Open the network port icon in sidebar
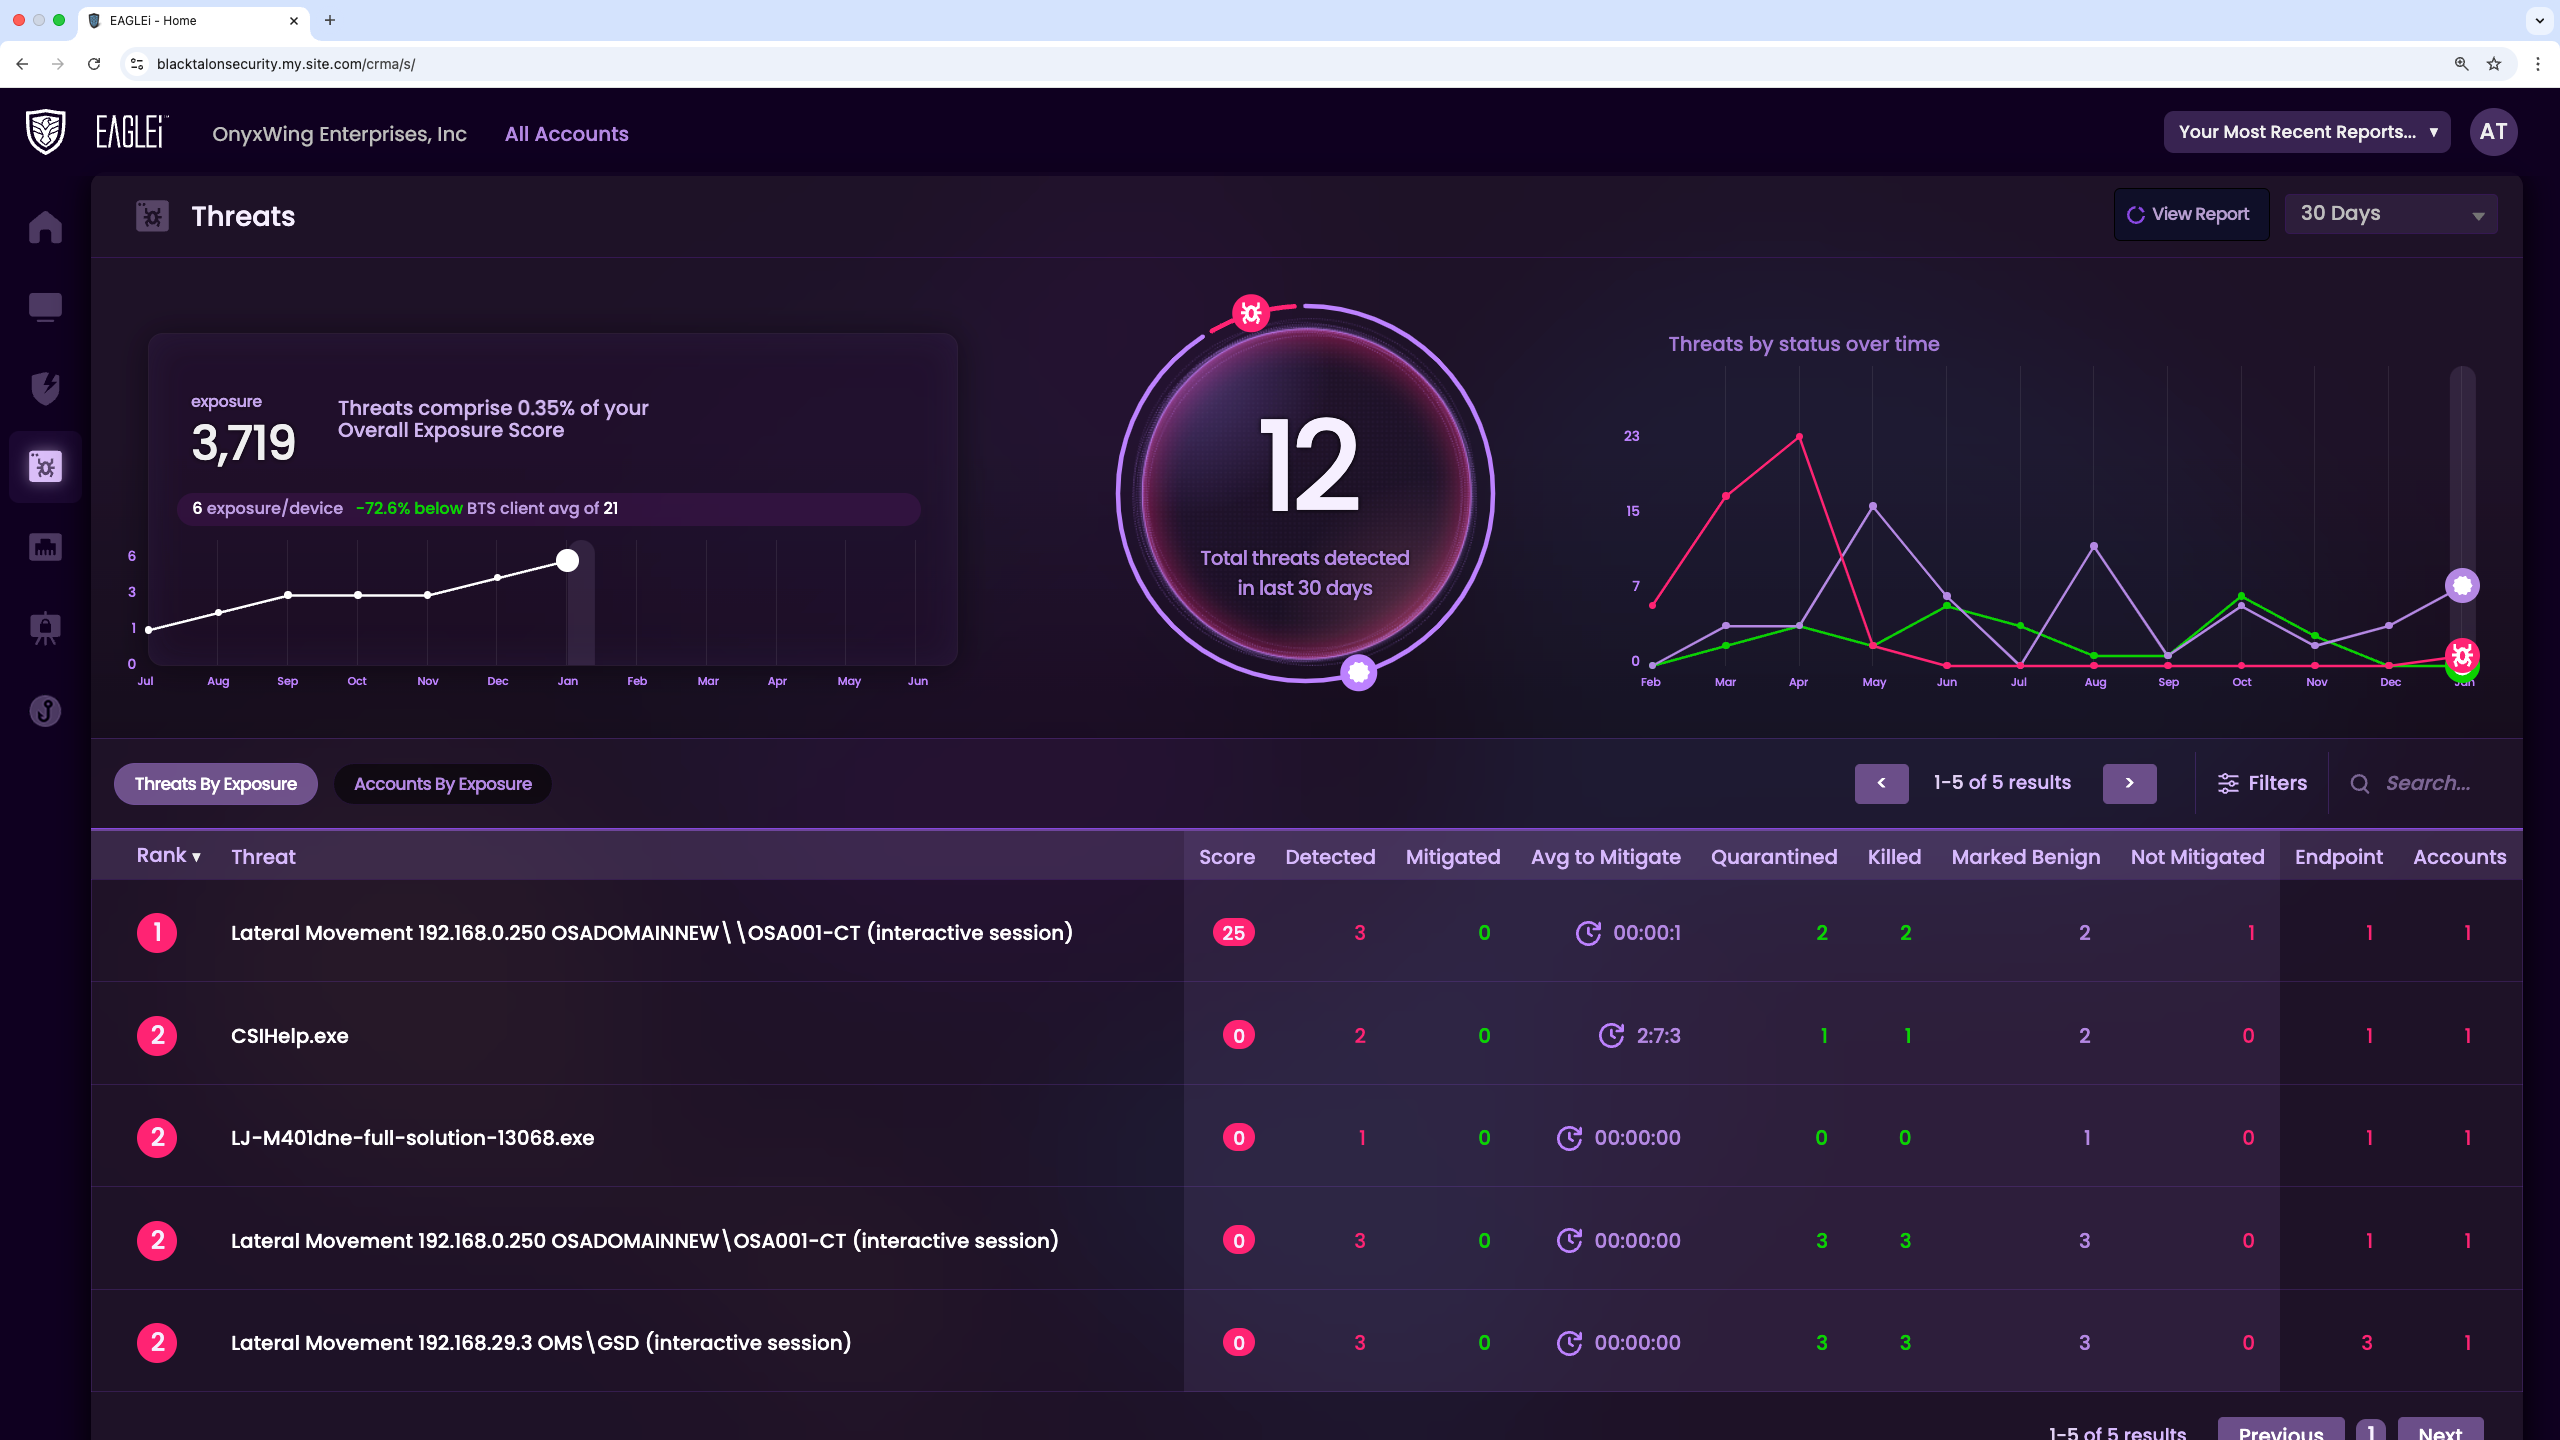The image size is (2560, 1440). point(44,546)
